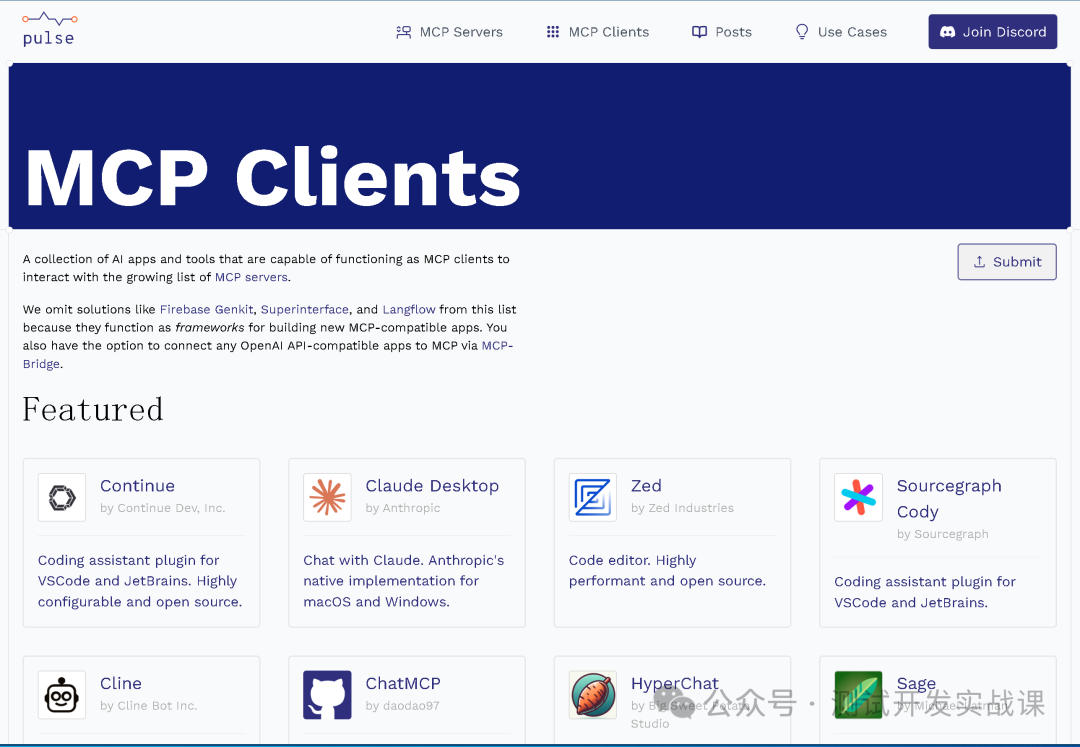This screenshot has height=747, width=1080.
Task: Open the Zed card title
Action: tap(646, 485)
